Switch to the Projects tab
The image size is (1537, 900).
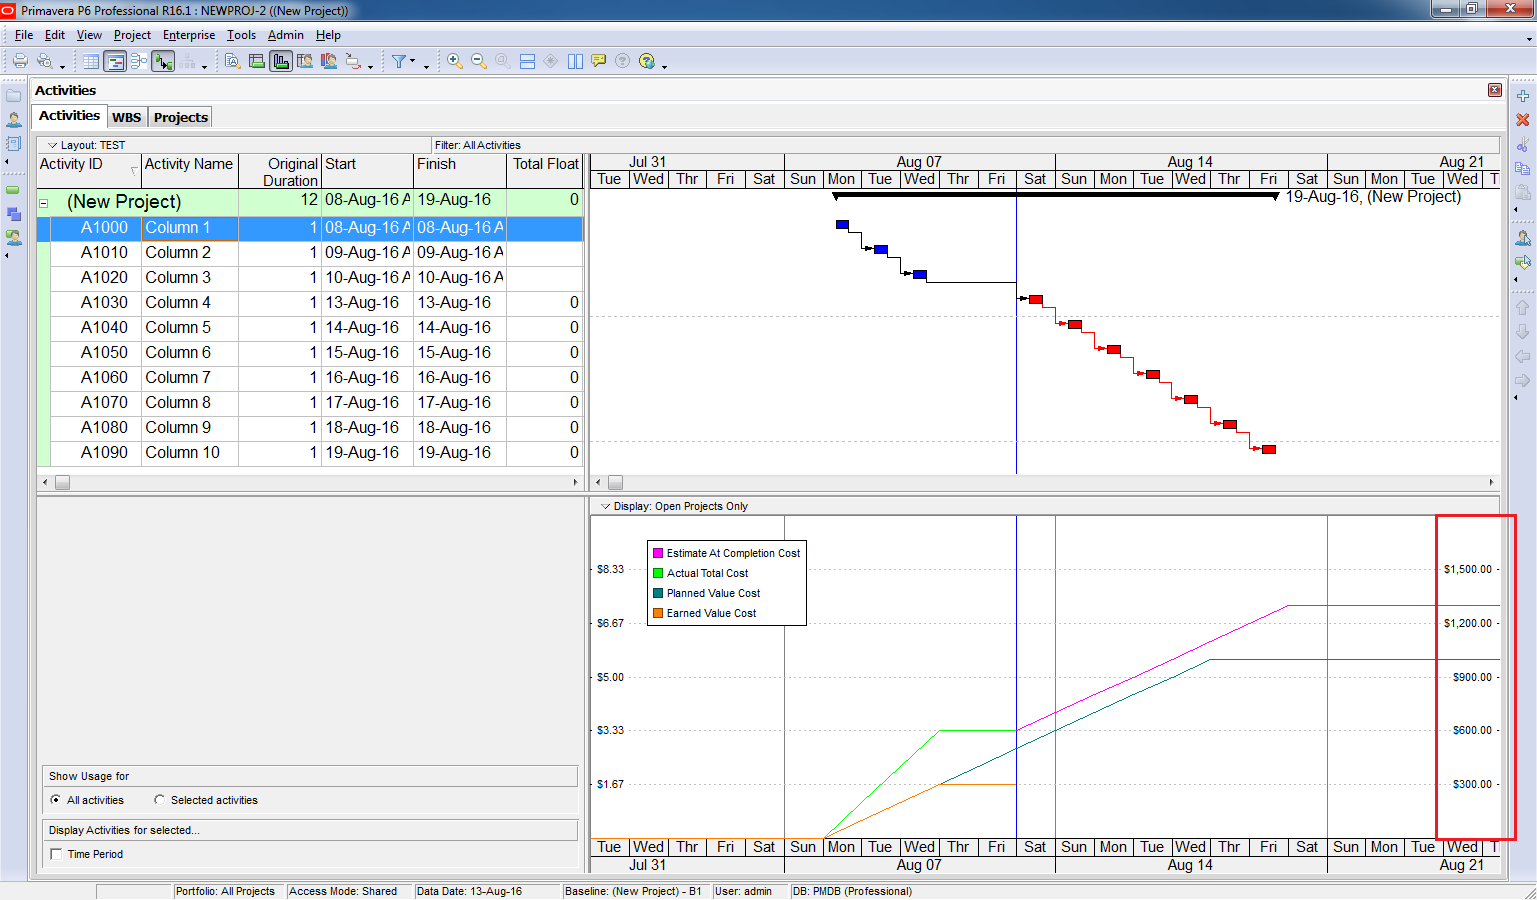click(x=181, y=117)
